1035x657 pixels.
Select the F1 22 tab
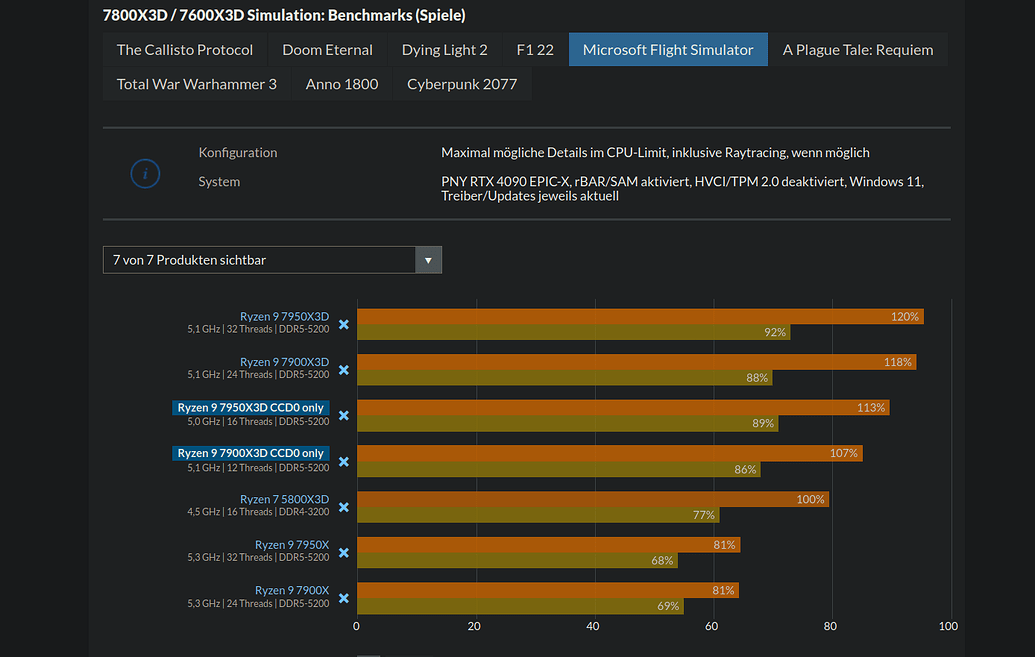pos(534,48)
